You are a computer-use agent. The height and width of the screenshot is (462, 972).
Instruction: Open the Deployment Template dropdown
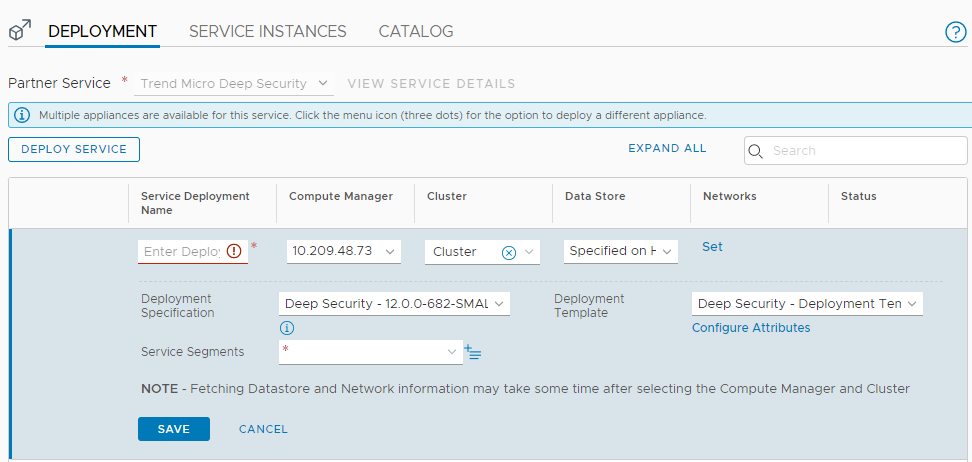[806, 303]
